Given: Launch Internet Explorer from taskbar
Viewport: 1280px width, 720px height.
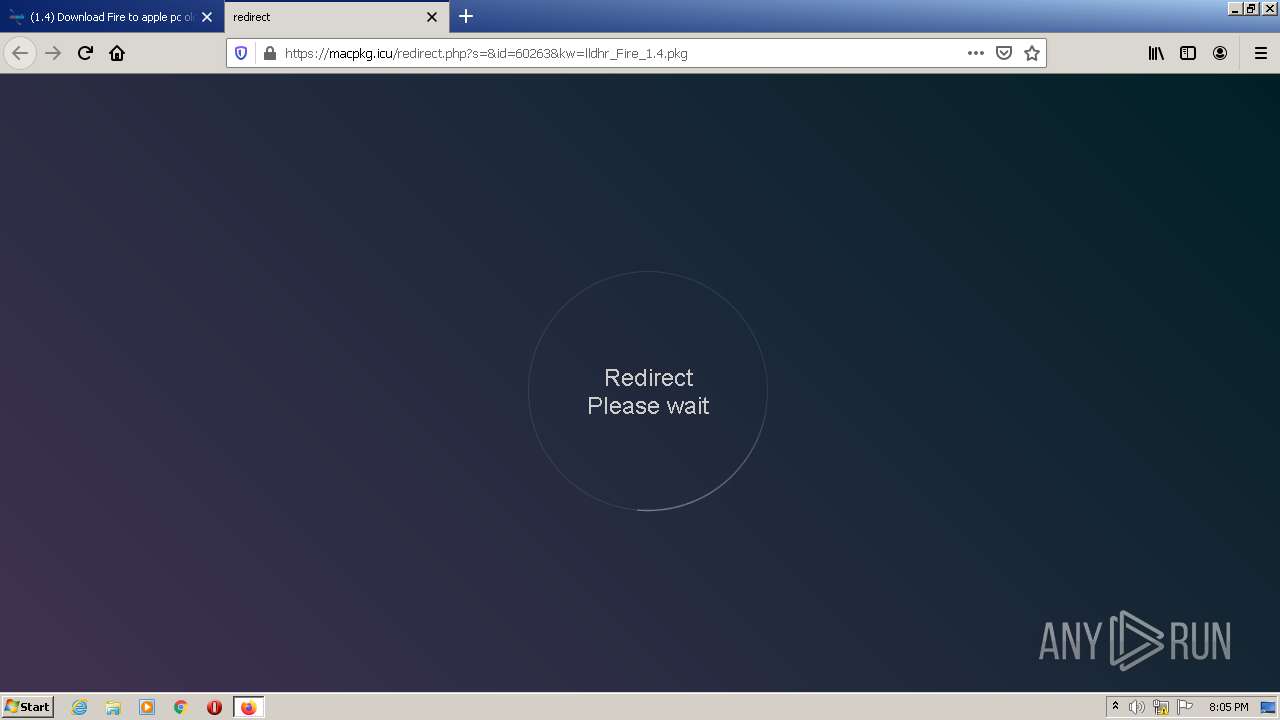Looking at the screenshot, I should tap(80, 707).
